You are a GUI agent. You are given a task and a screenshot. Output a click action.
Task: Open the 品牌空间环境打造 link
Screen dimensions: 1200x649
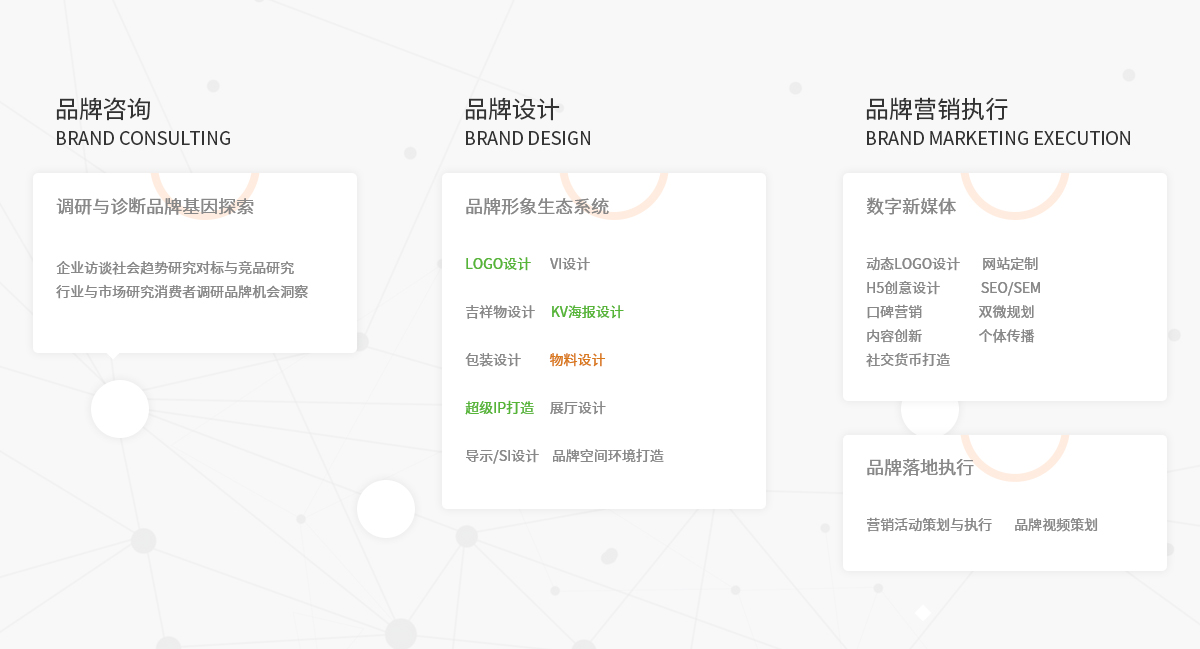tap(608, 456)
